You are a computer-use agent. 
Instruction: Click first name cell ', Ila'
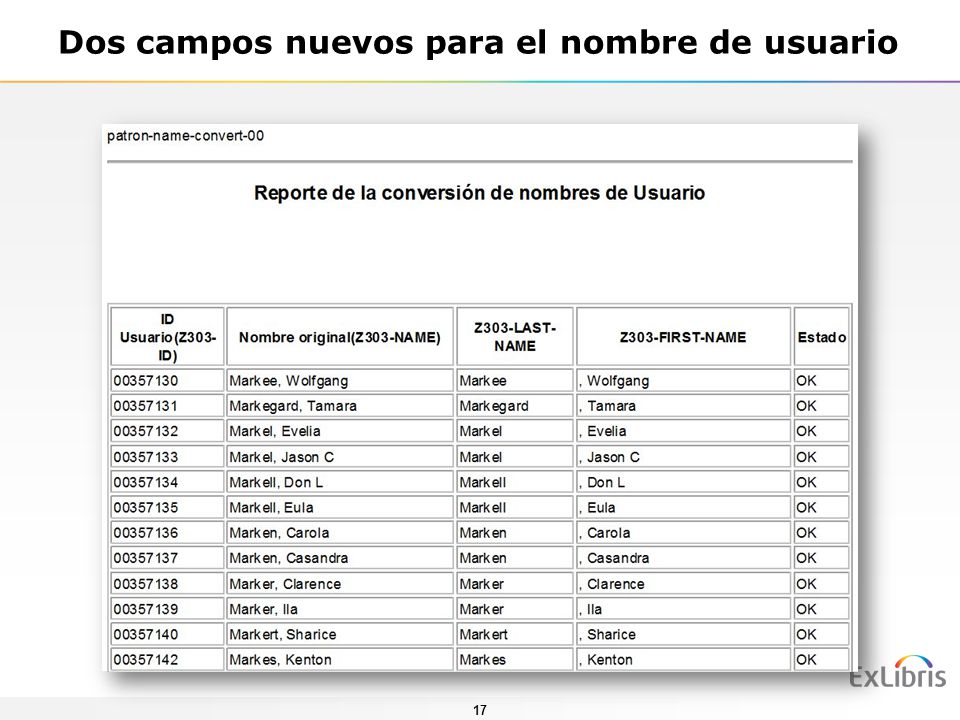pyautogui.click(x=683, y=609)
